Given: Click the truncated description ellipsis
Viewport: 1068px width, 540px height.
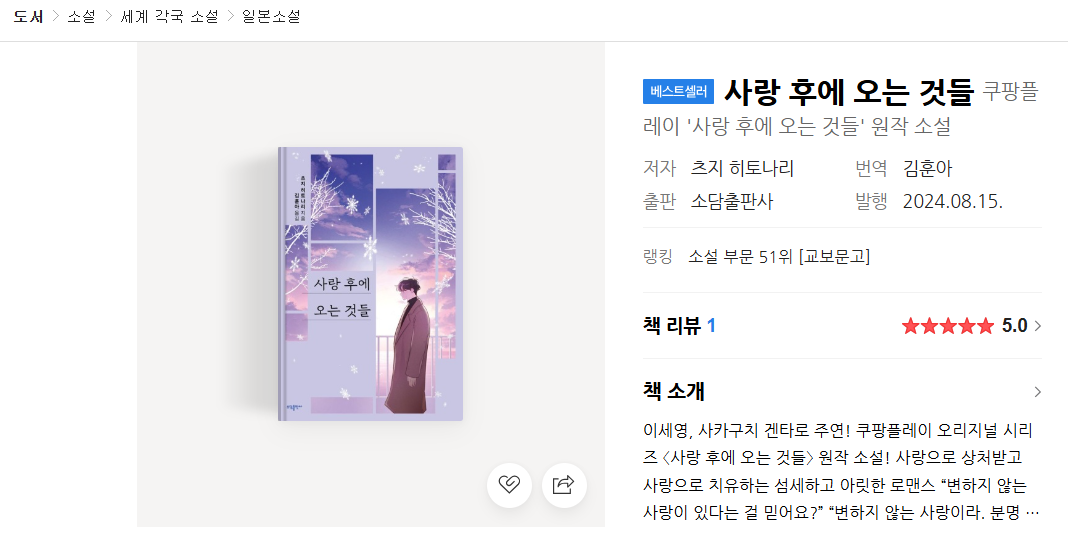Looking at the screenshot, I should (1032, 513).
